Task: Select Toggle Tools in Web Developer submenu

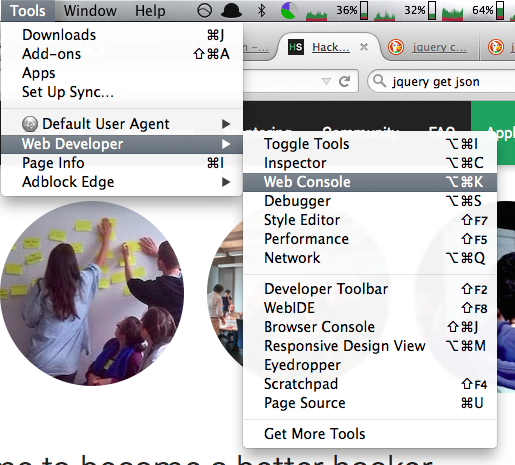Action: 370,144
